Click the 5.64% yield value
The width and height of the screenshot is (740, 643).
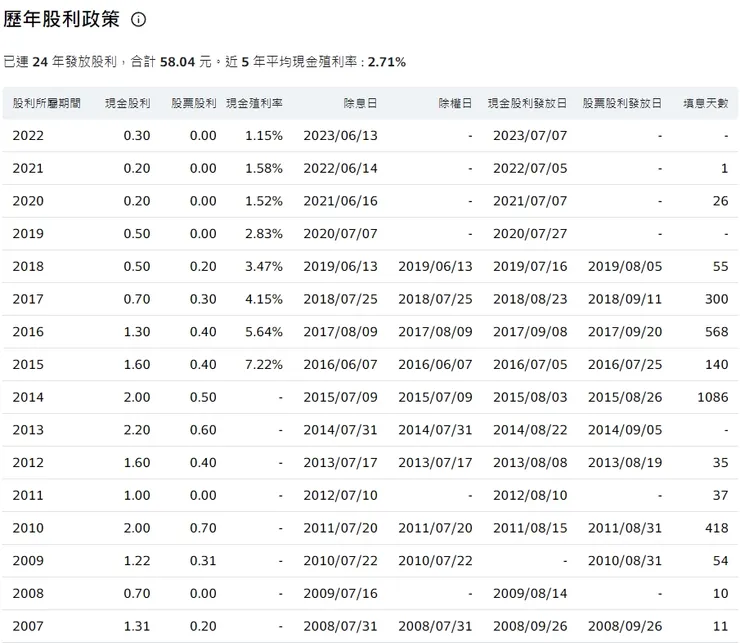pos(264,332)
